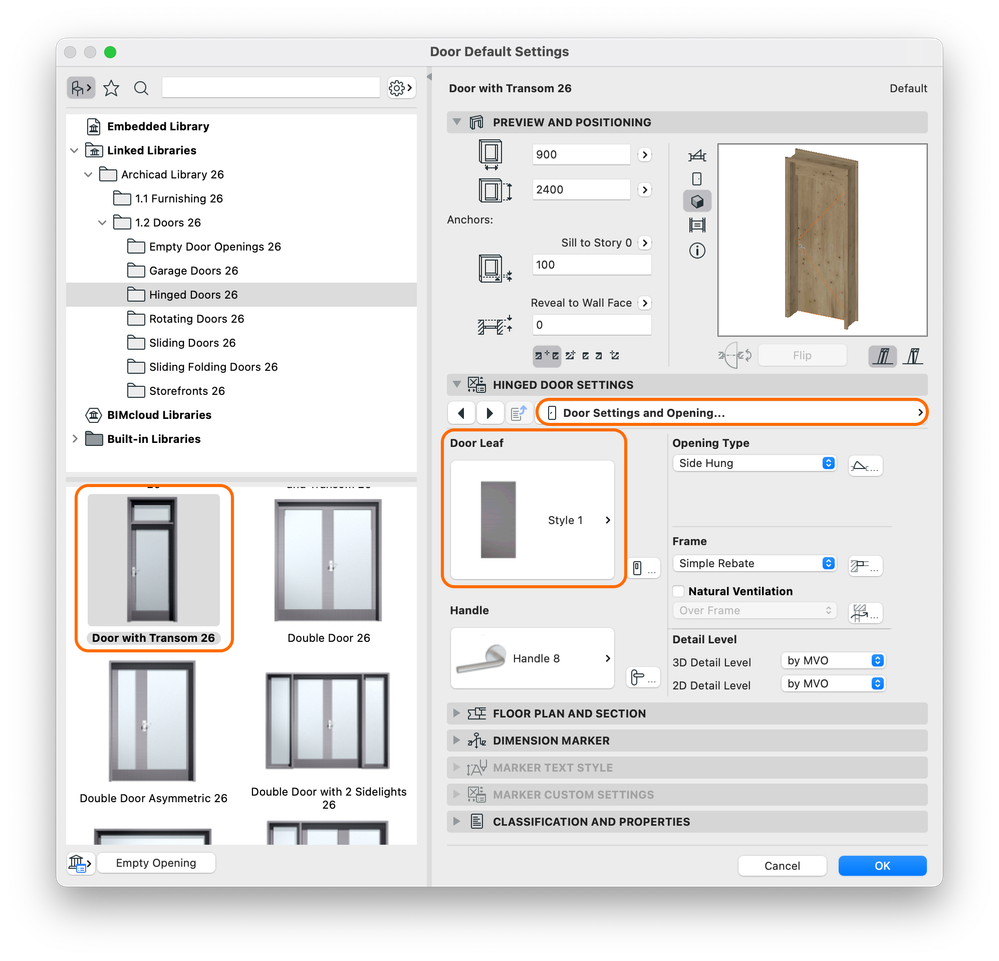The height and width of the screenshot is (961, 999).
Task: Choose the Door with Transom 26 thumbnail
Action: [154, 559]
